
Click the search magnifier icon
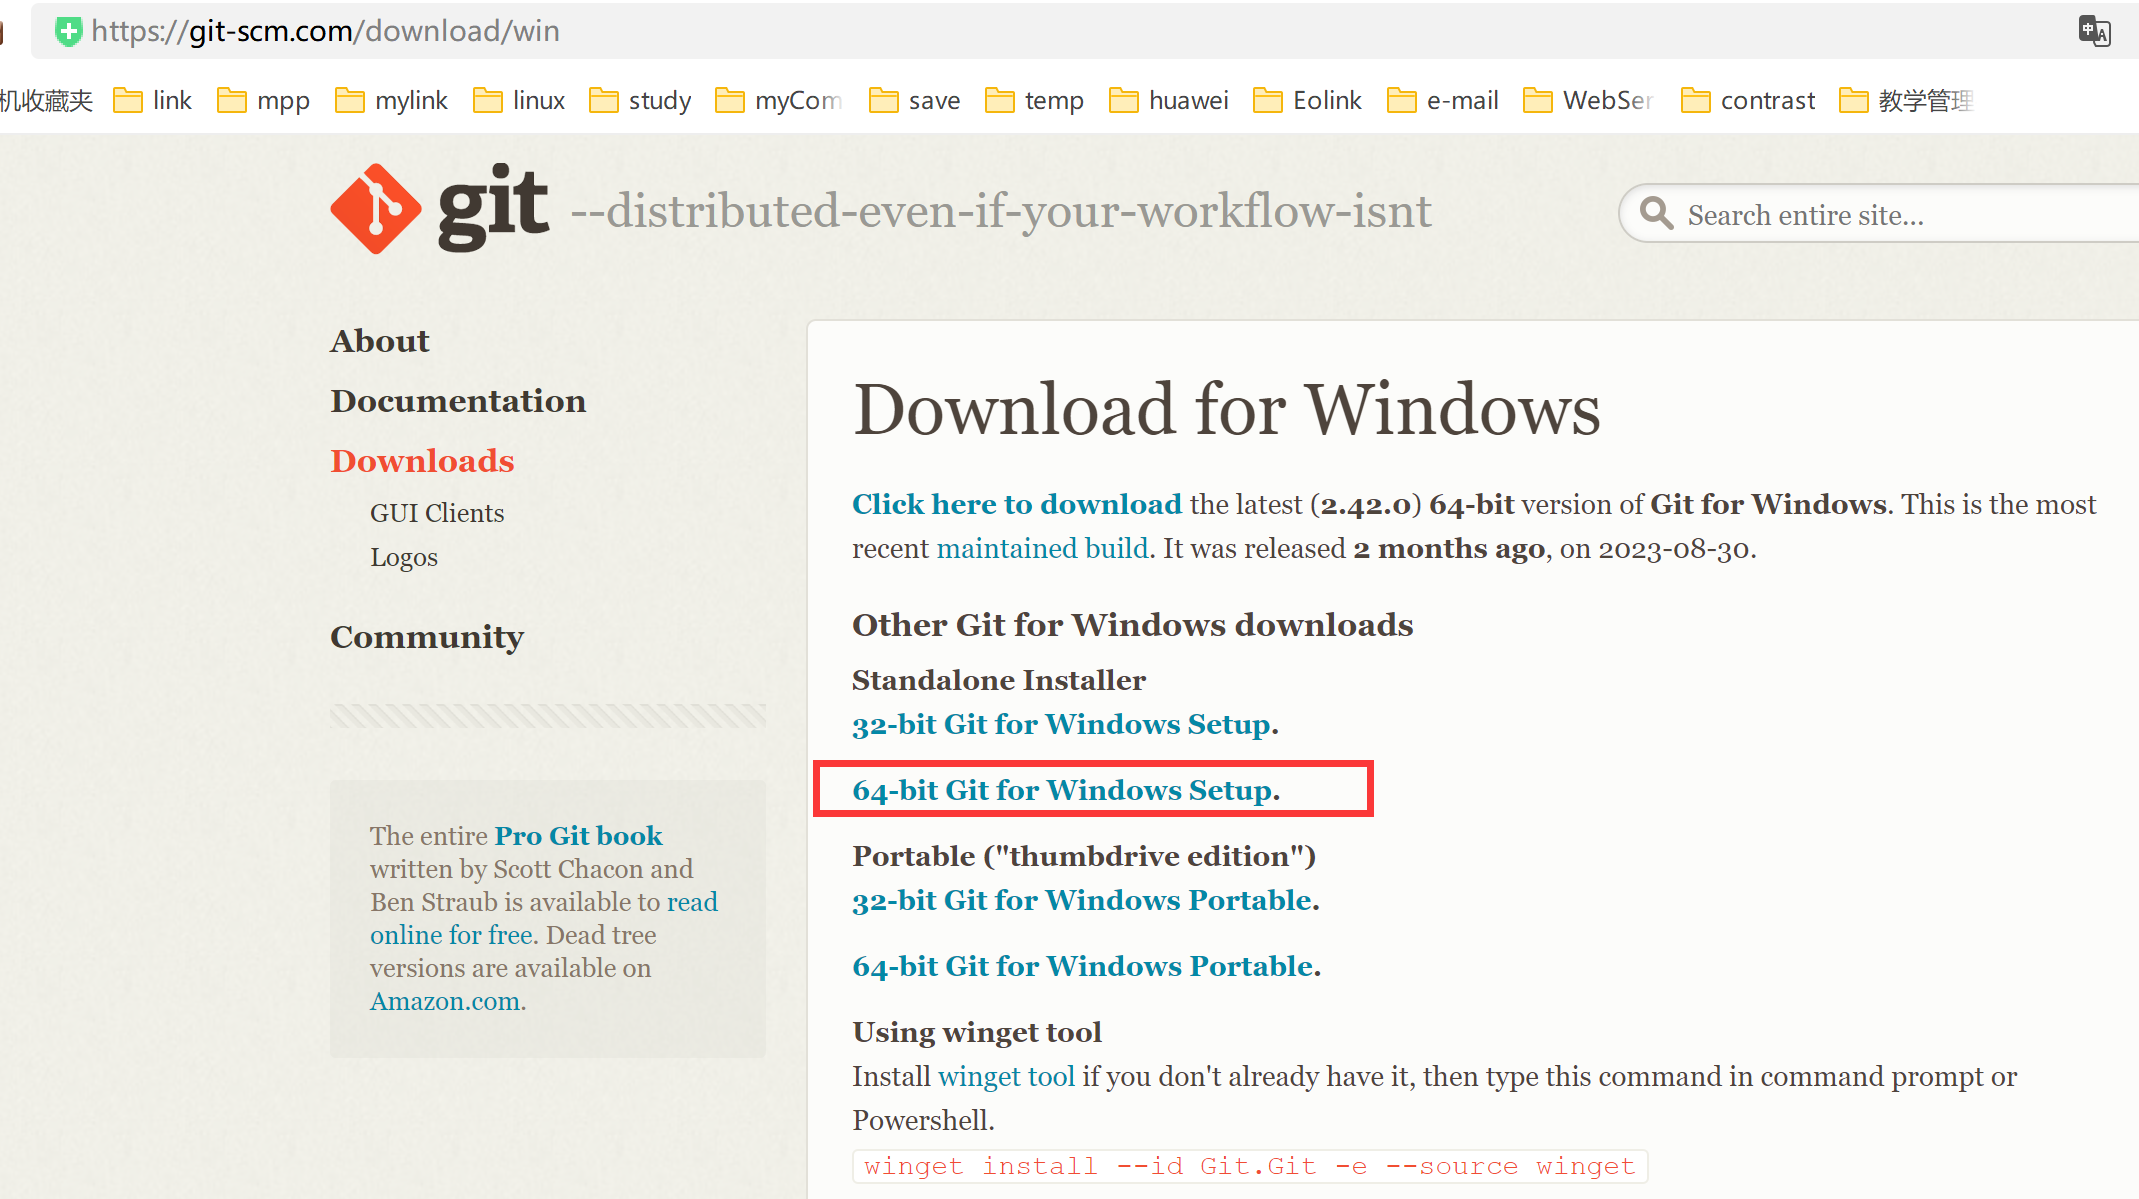1656,213
